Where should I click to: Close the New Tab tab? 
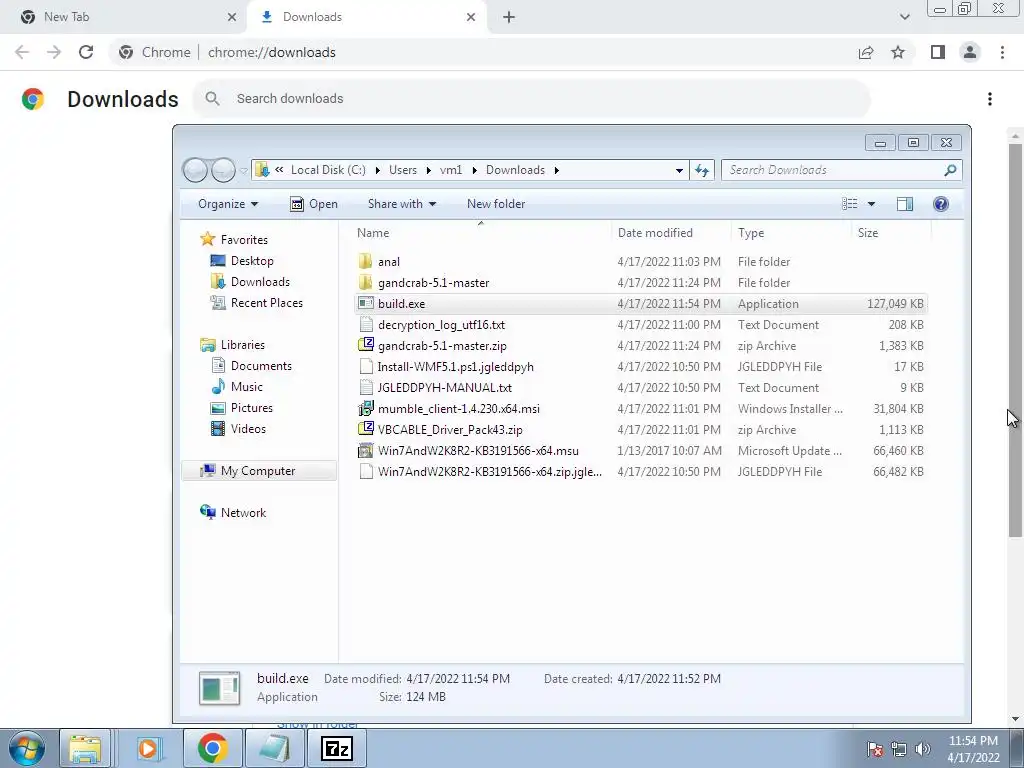pyautogui.click(x=232, y=17)
